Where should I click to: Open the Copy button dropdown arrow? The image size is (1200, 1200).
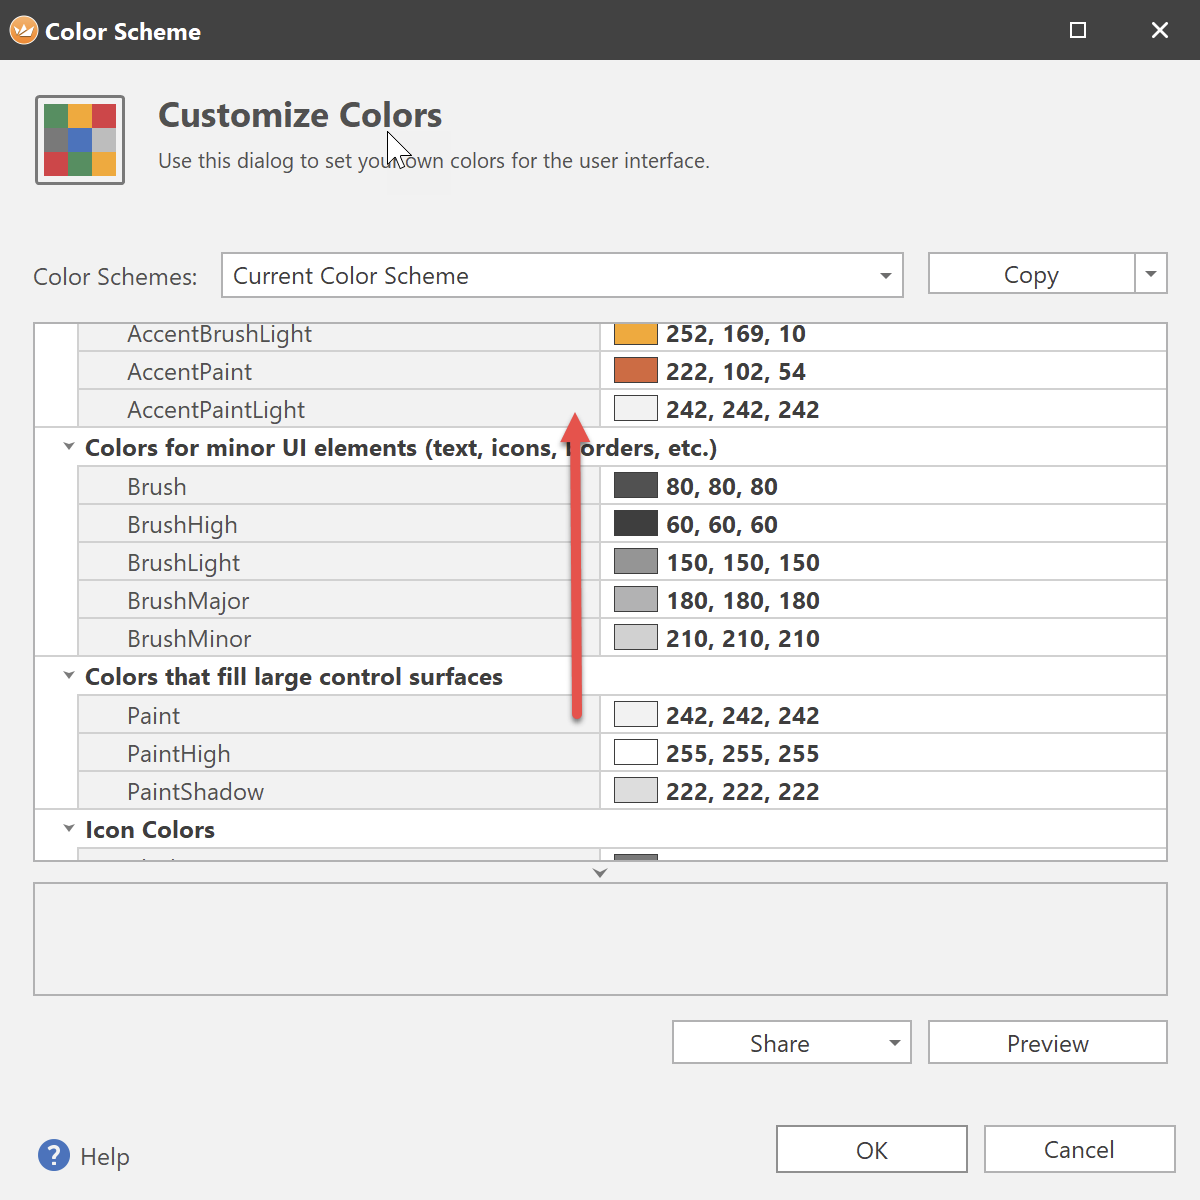(1151, 274)
